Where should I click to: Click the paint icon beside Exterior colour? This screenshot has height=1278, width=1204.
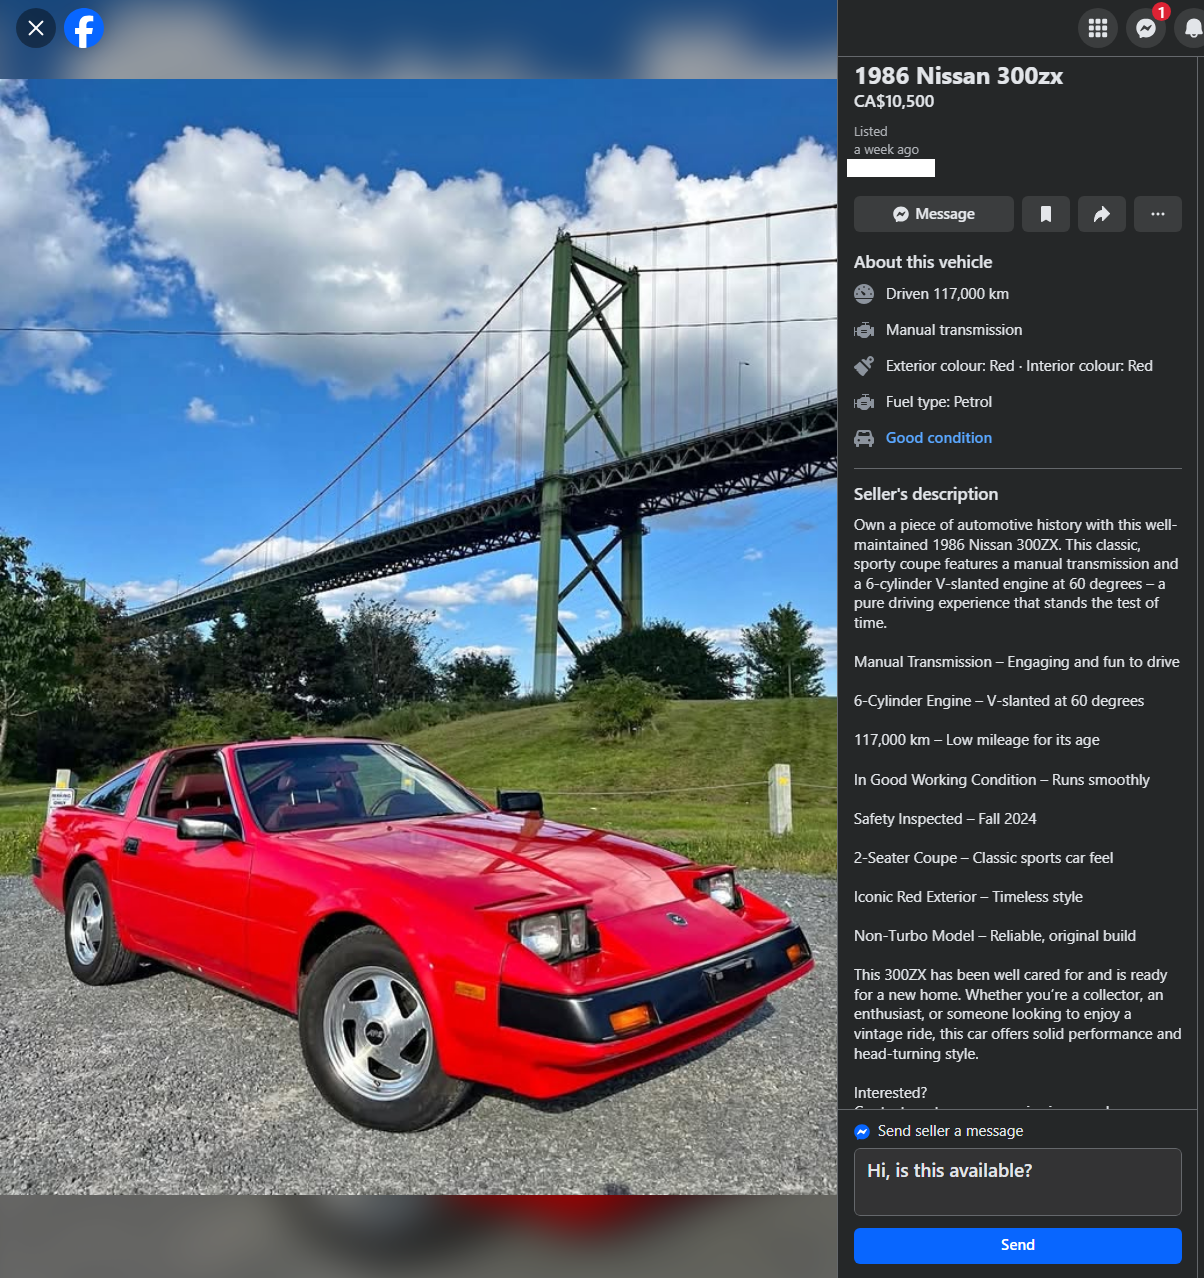coord(864,366)
